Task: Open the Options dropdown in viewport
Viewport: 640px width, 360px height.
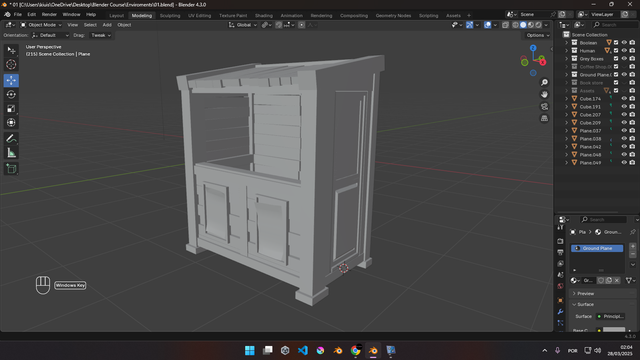Action: click(x=538, y=35)
